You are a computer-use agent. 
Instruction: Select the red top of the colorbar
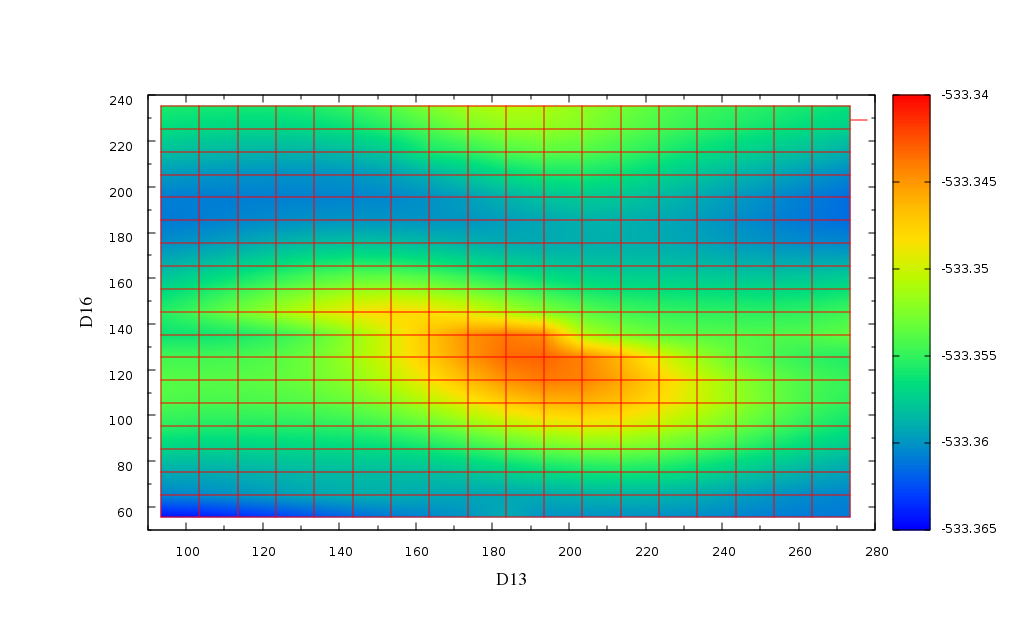point(911,104)
